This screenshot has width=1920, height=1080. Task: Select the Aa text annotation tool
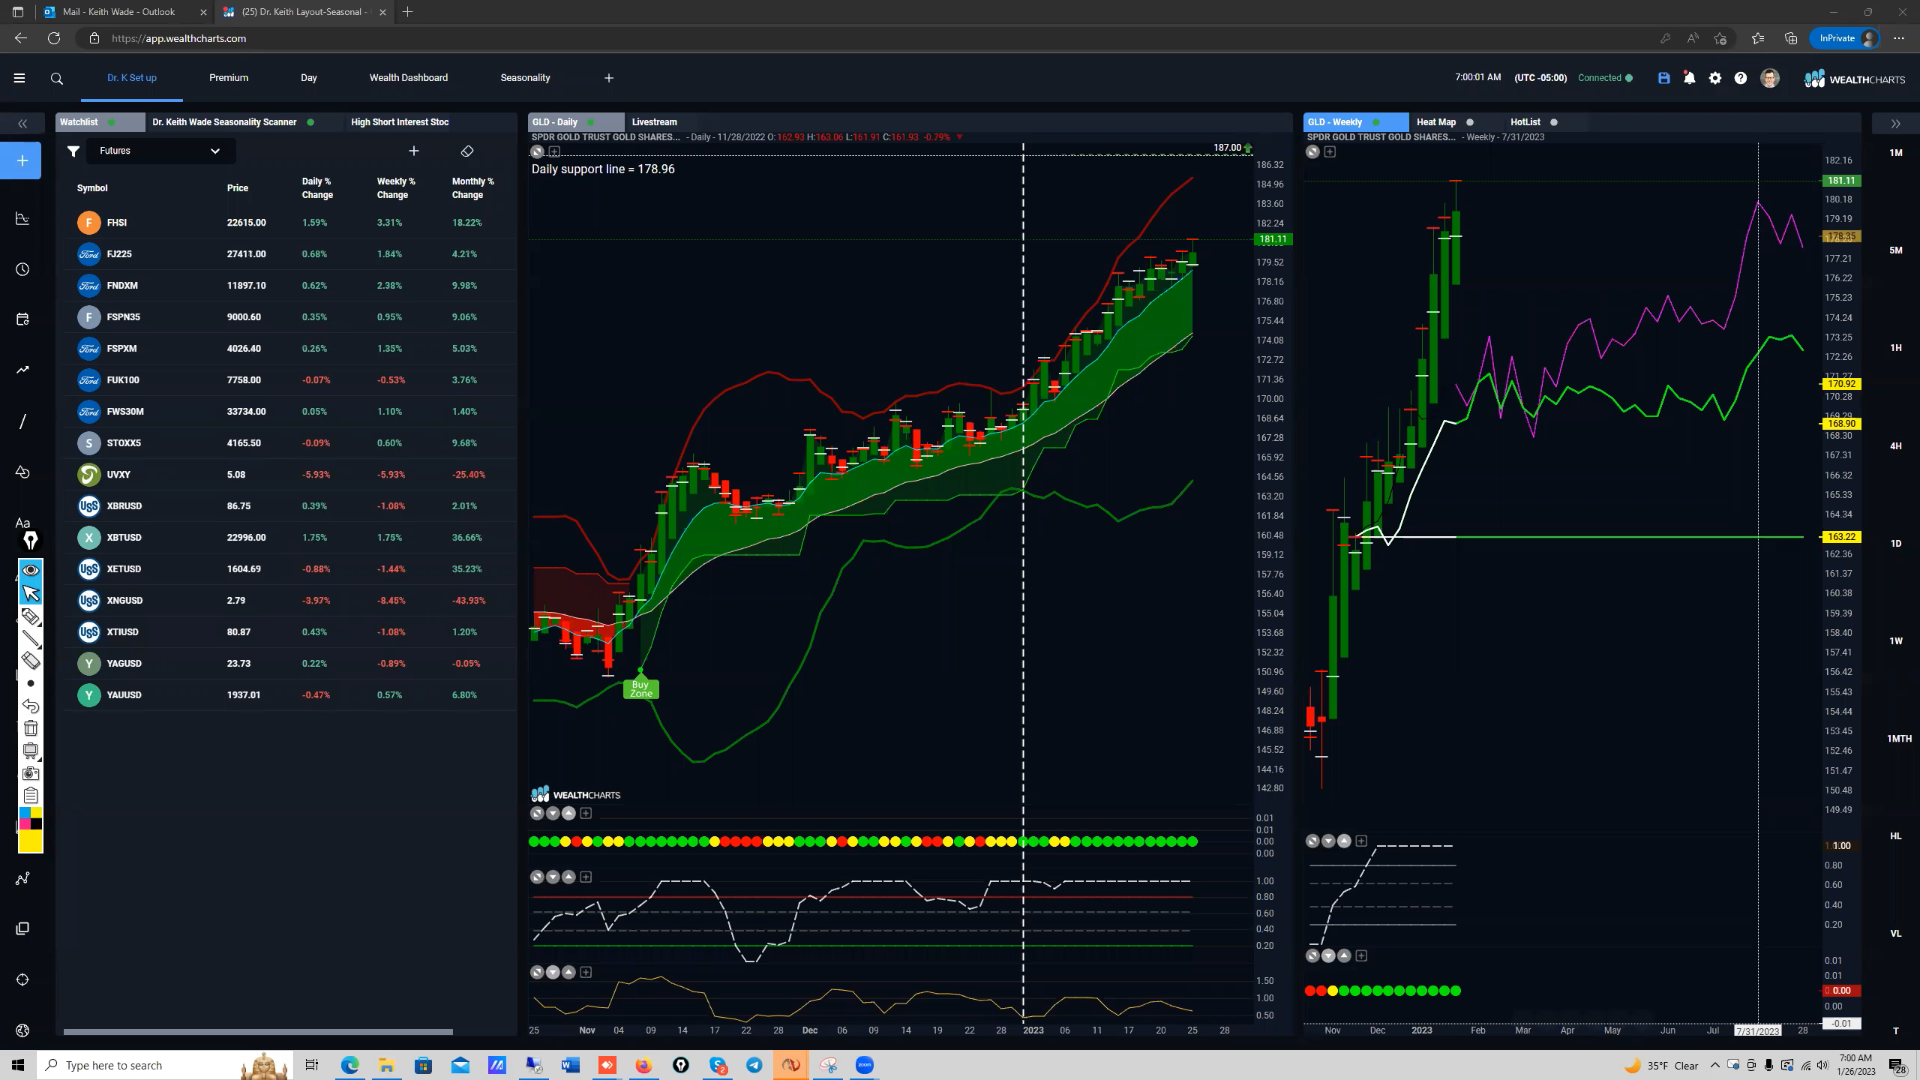pos(22,522)
